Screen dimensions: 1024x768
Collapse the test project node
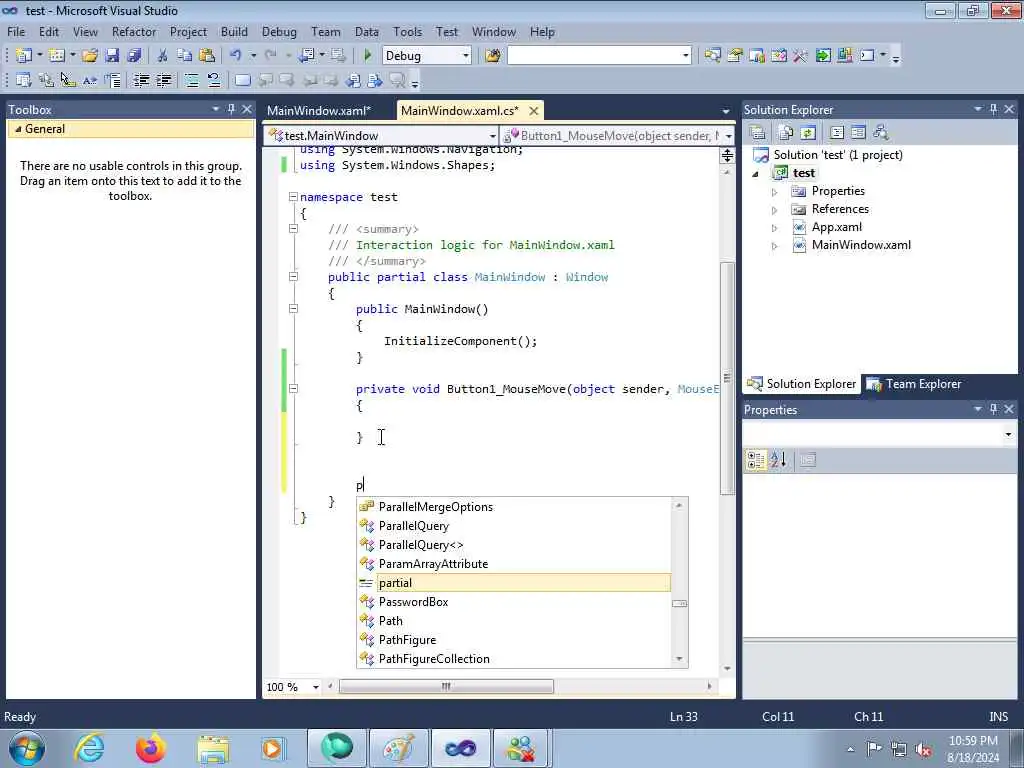point(756,174)
